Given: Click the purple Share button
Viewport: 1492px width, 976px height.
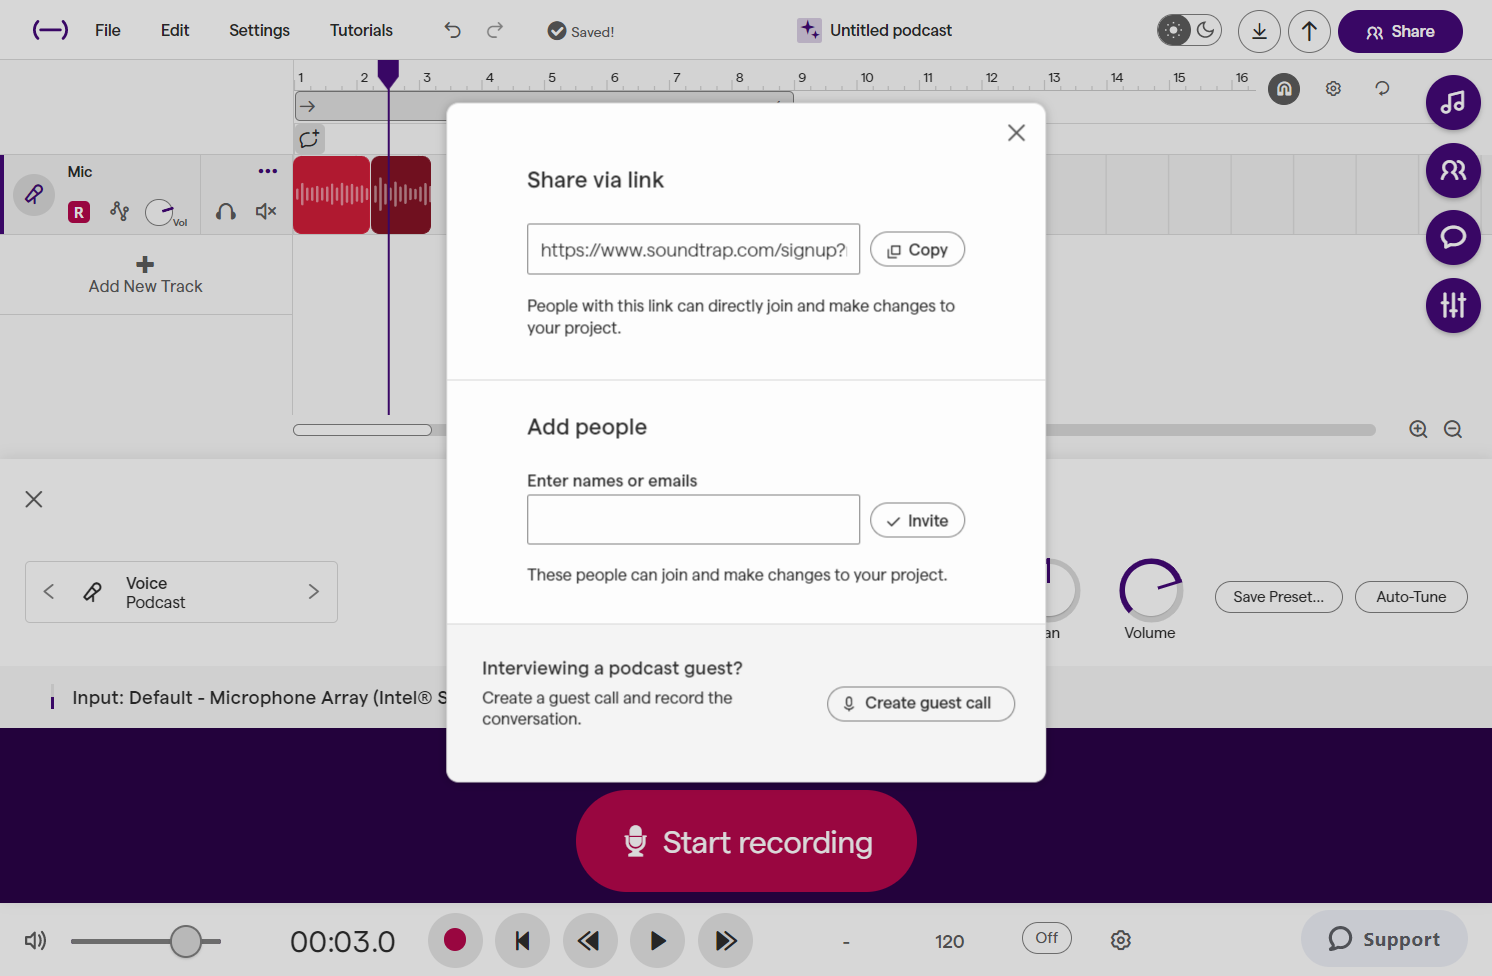Looking at the screenshot, I should tap(1400, 31).
